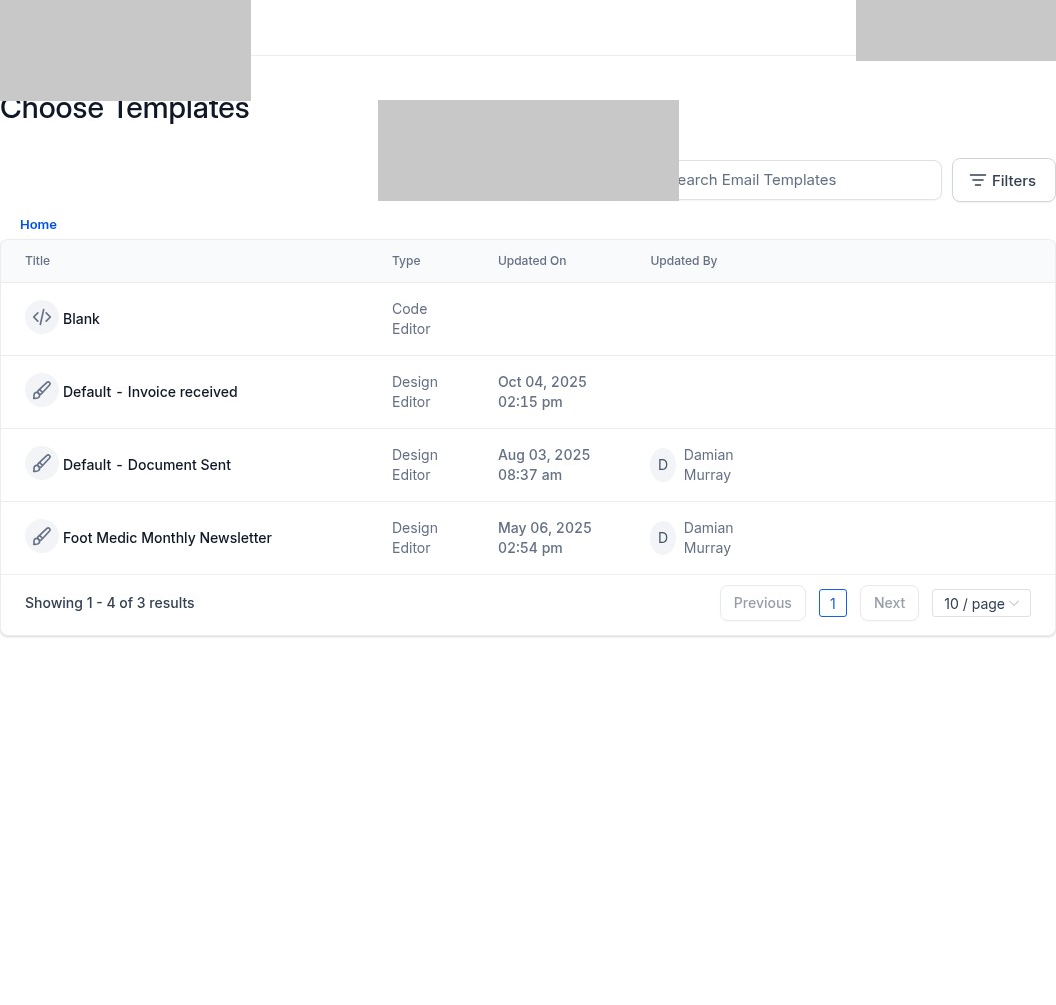Viewport: 1056px width, 1005px height.
Task: Click the Oct 04, 2025 02:15 pm date
Action: pyautogui.click(x=542, y=392)
